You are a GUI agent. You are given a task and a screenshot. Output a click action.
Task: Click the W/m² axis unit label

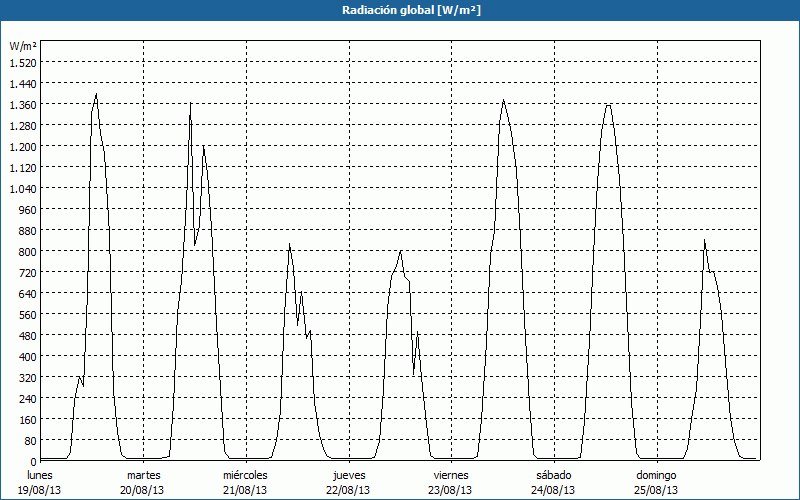(x=23, y=46)
